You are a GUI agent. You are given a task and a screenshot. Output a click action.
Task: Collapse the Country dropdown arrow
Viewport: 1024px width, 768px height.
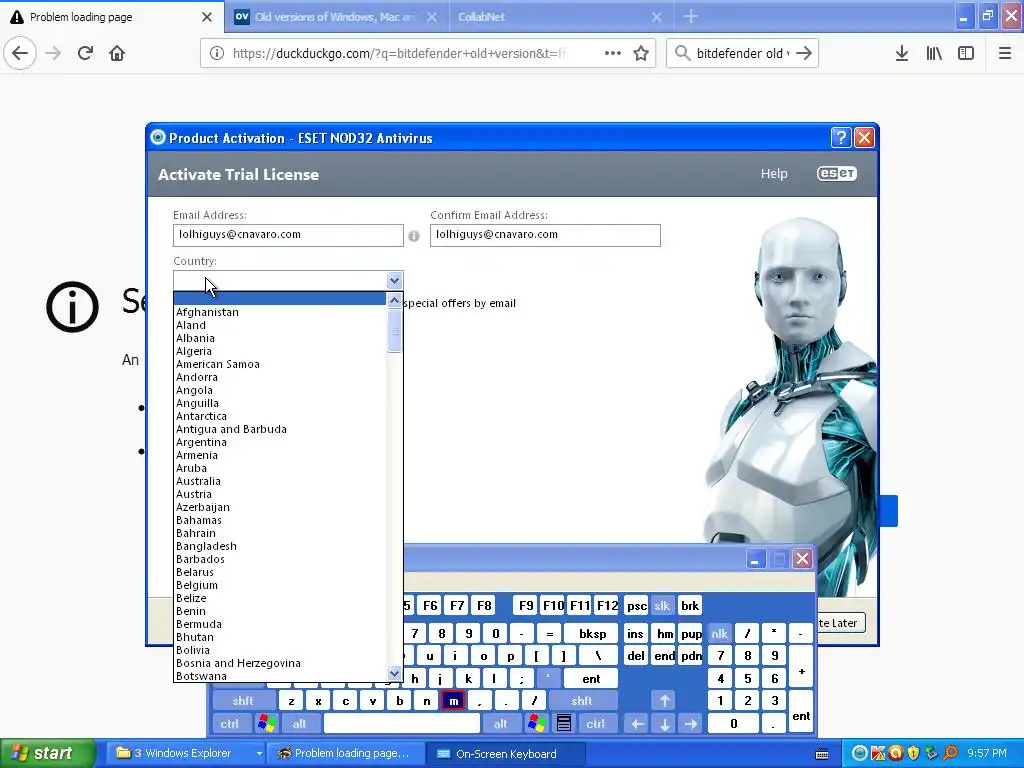point(394,281)
